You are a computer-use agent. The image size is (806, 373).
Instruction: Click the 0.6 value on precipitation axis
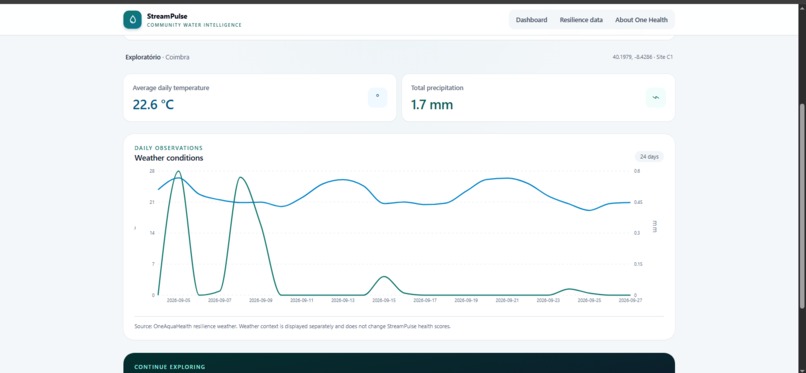click(637, 171)
